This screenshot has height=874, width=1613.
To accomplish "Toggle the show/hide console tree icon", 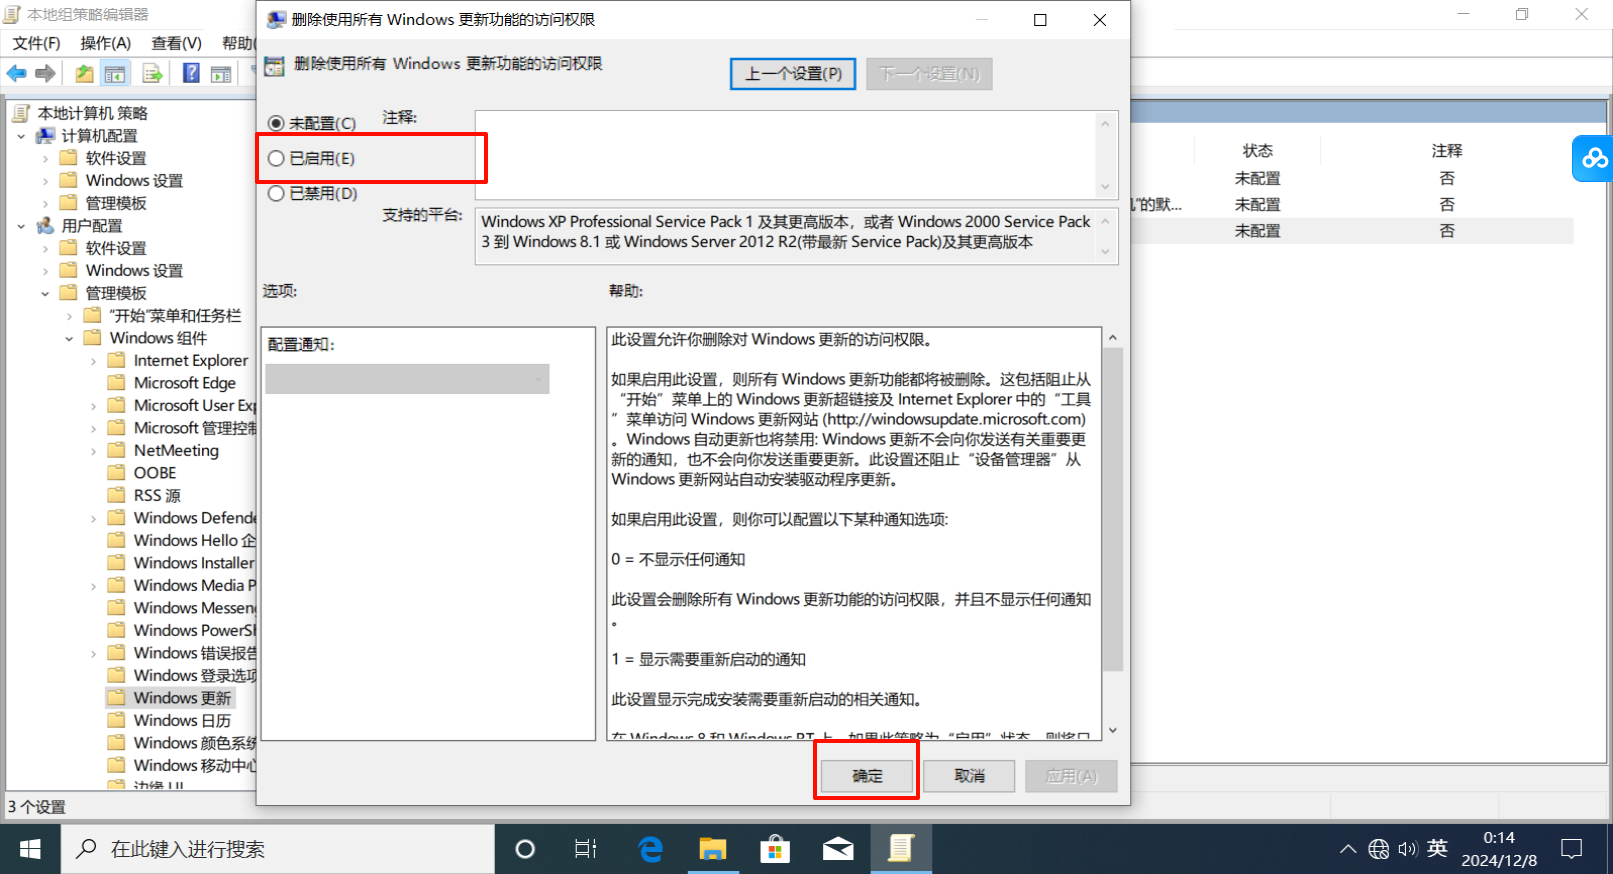I will 116,73.
